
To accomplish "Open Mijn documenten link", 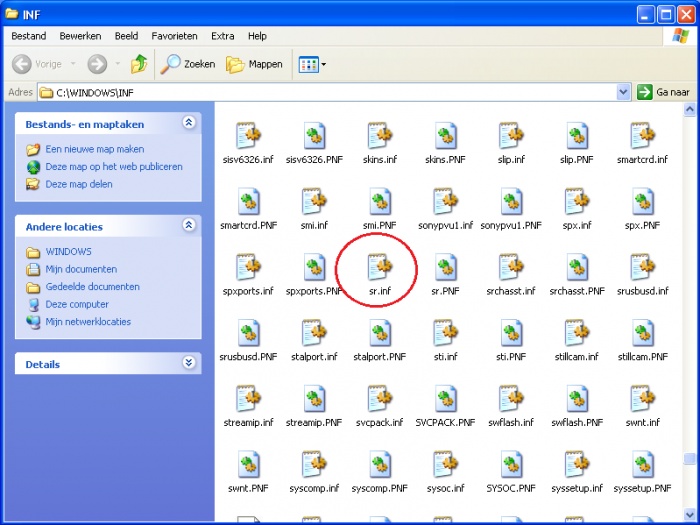I will point(81,269).
